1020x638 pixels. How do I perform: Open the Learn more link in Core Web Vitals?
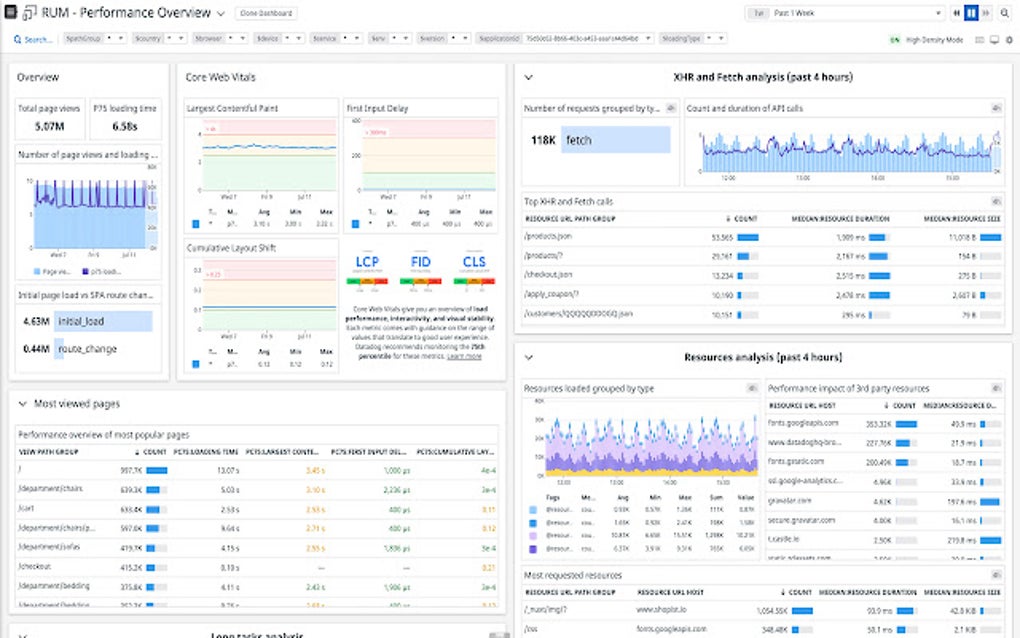click(464, 356)
